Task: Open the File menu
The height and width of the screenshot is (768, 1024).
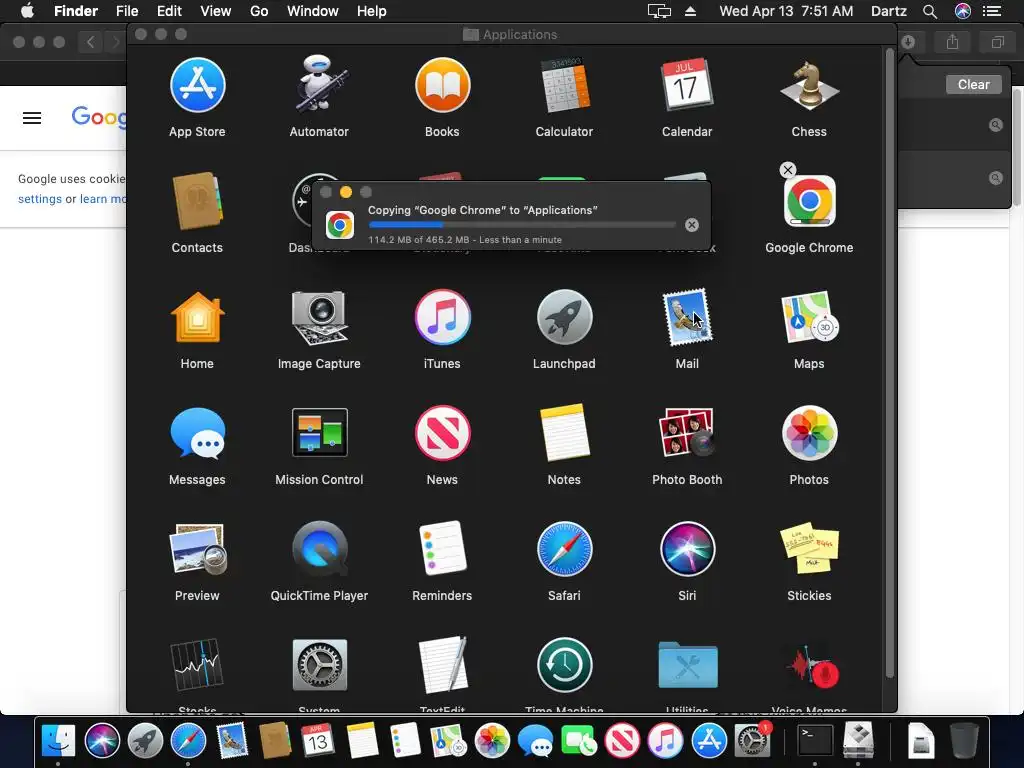Action: click(x=127, y=11)
